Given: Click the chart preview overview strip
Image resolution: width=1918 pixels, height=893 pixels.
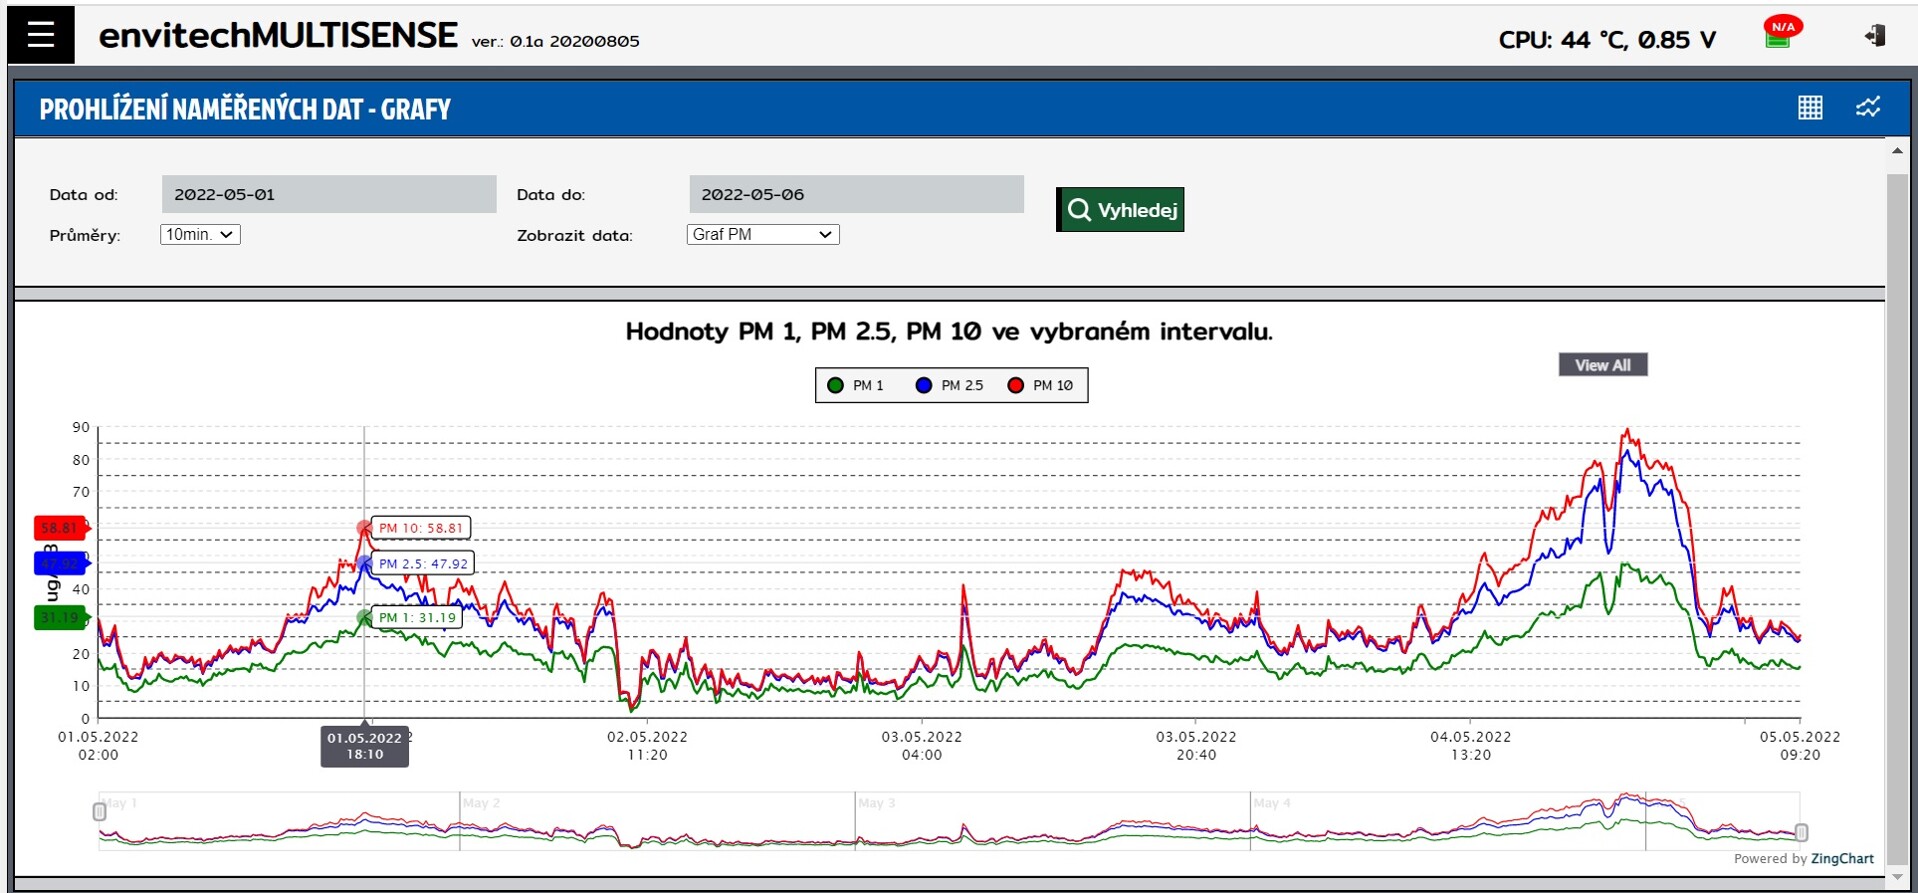Looking at the screenshot, I should [x=949, y=821].
